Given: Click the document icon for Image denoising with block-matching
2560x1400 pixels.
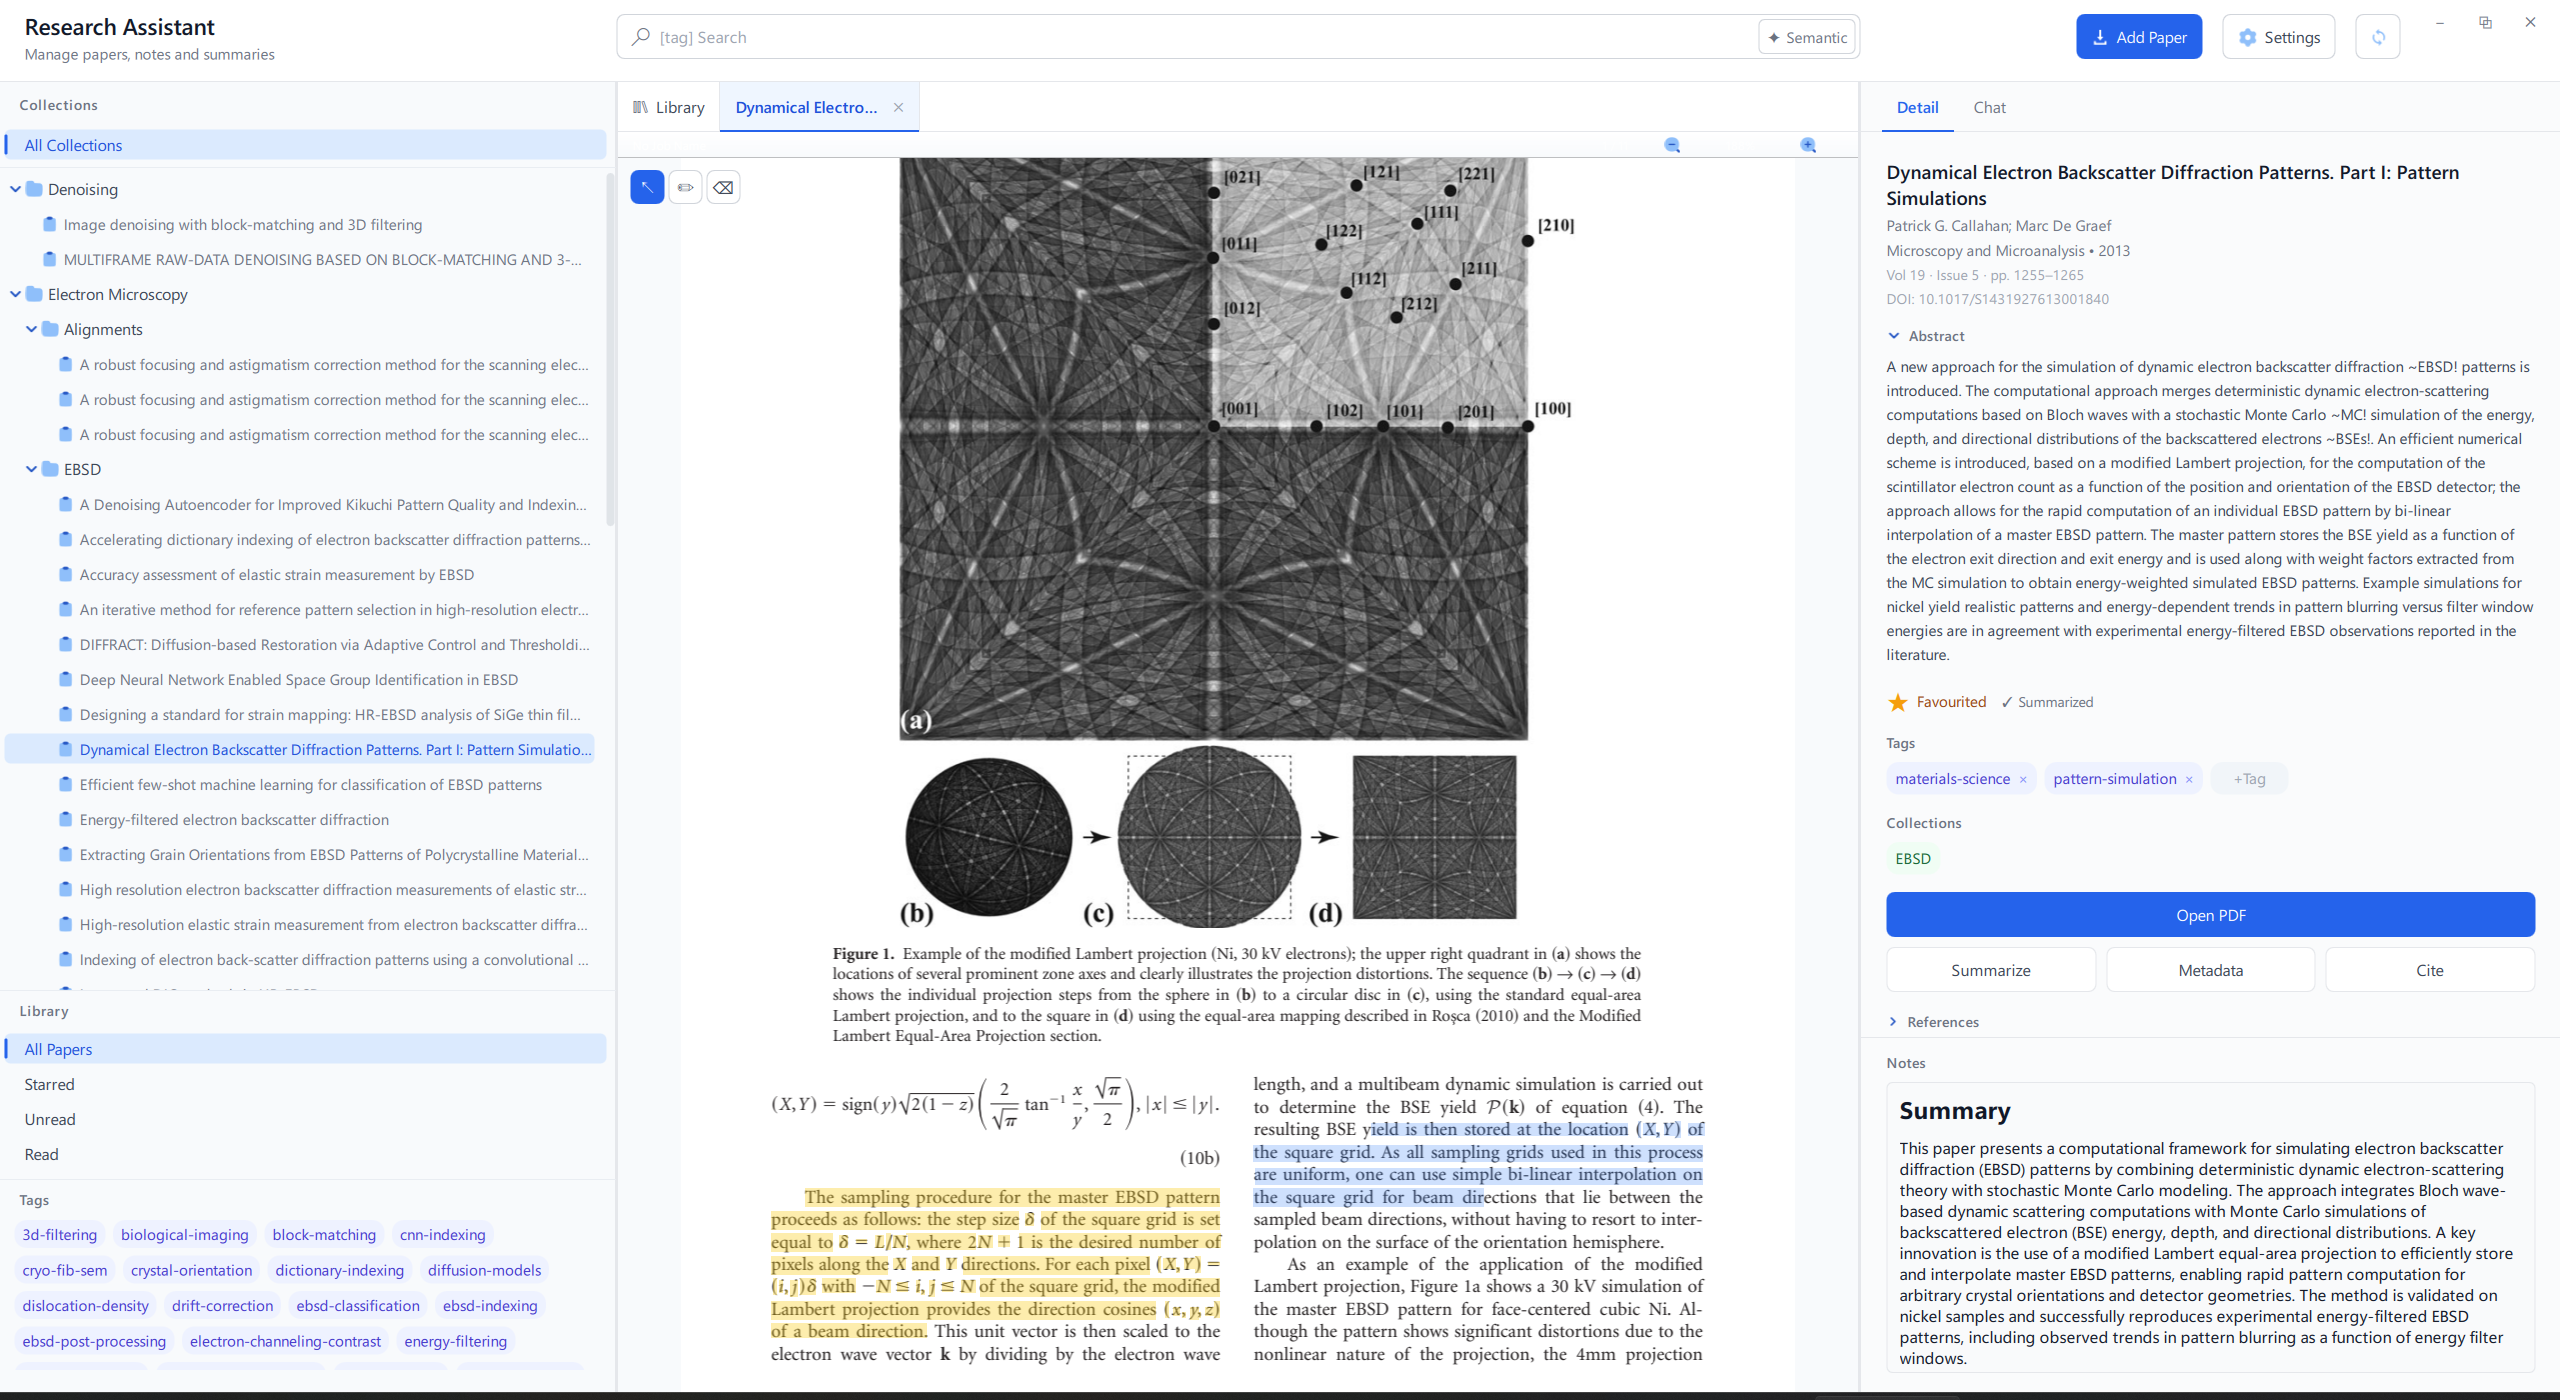Looking at the screenshot, I should point(50,224).
